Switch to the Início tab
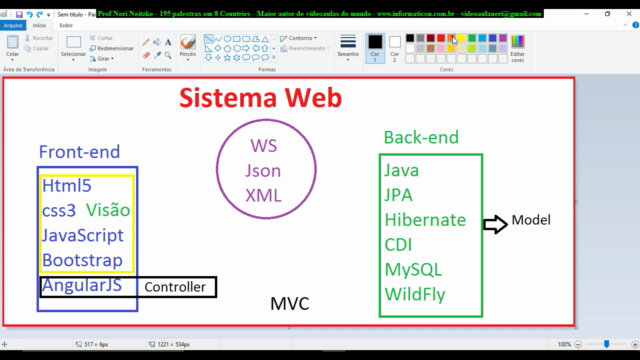Viewport: 640px width, 360px height. [39, 25]
